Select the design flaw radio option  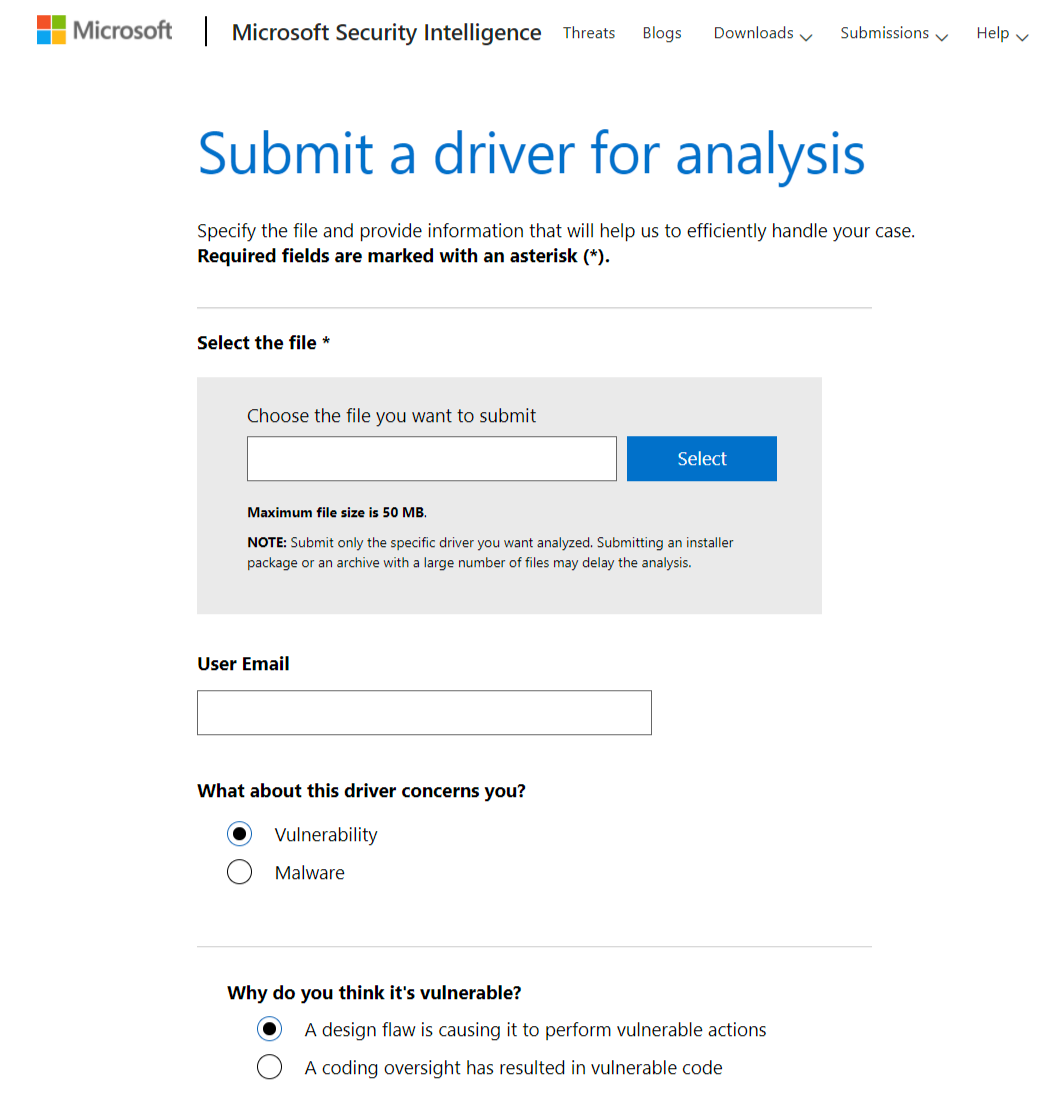tap(270, 1029)
